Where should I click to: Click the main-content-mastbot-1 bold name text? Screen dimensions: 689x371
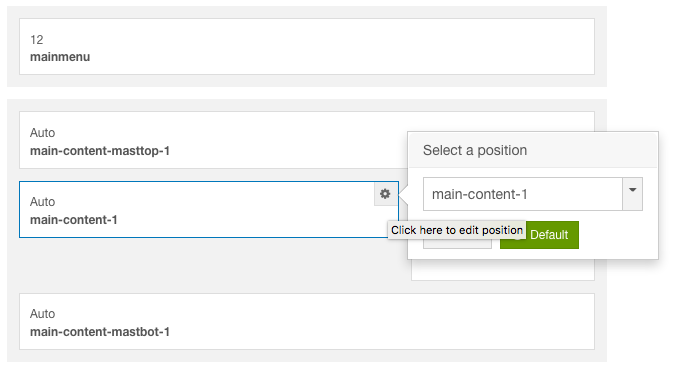[100, 332]
